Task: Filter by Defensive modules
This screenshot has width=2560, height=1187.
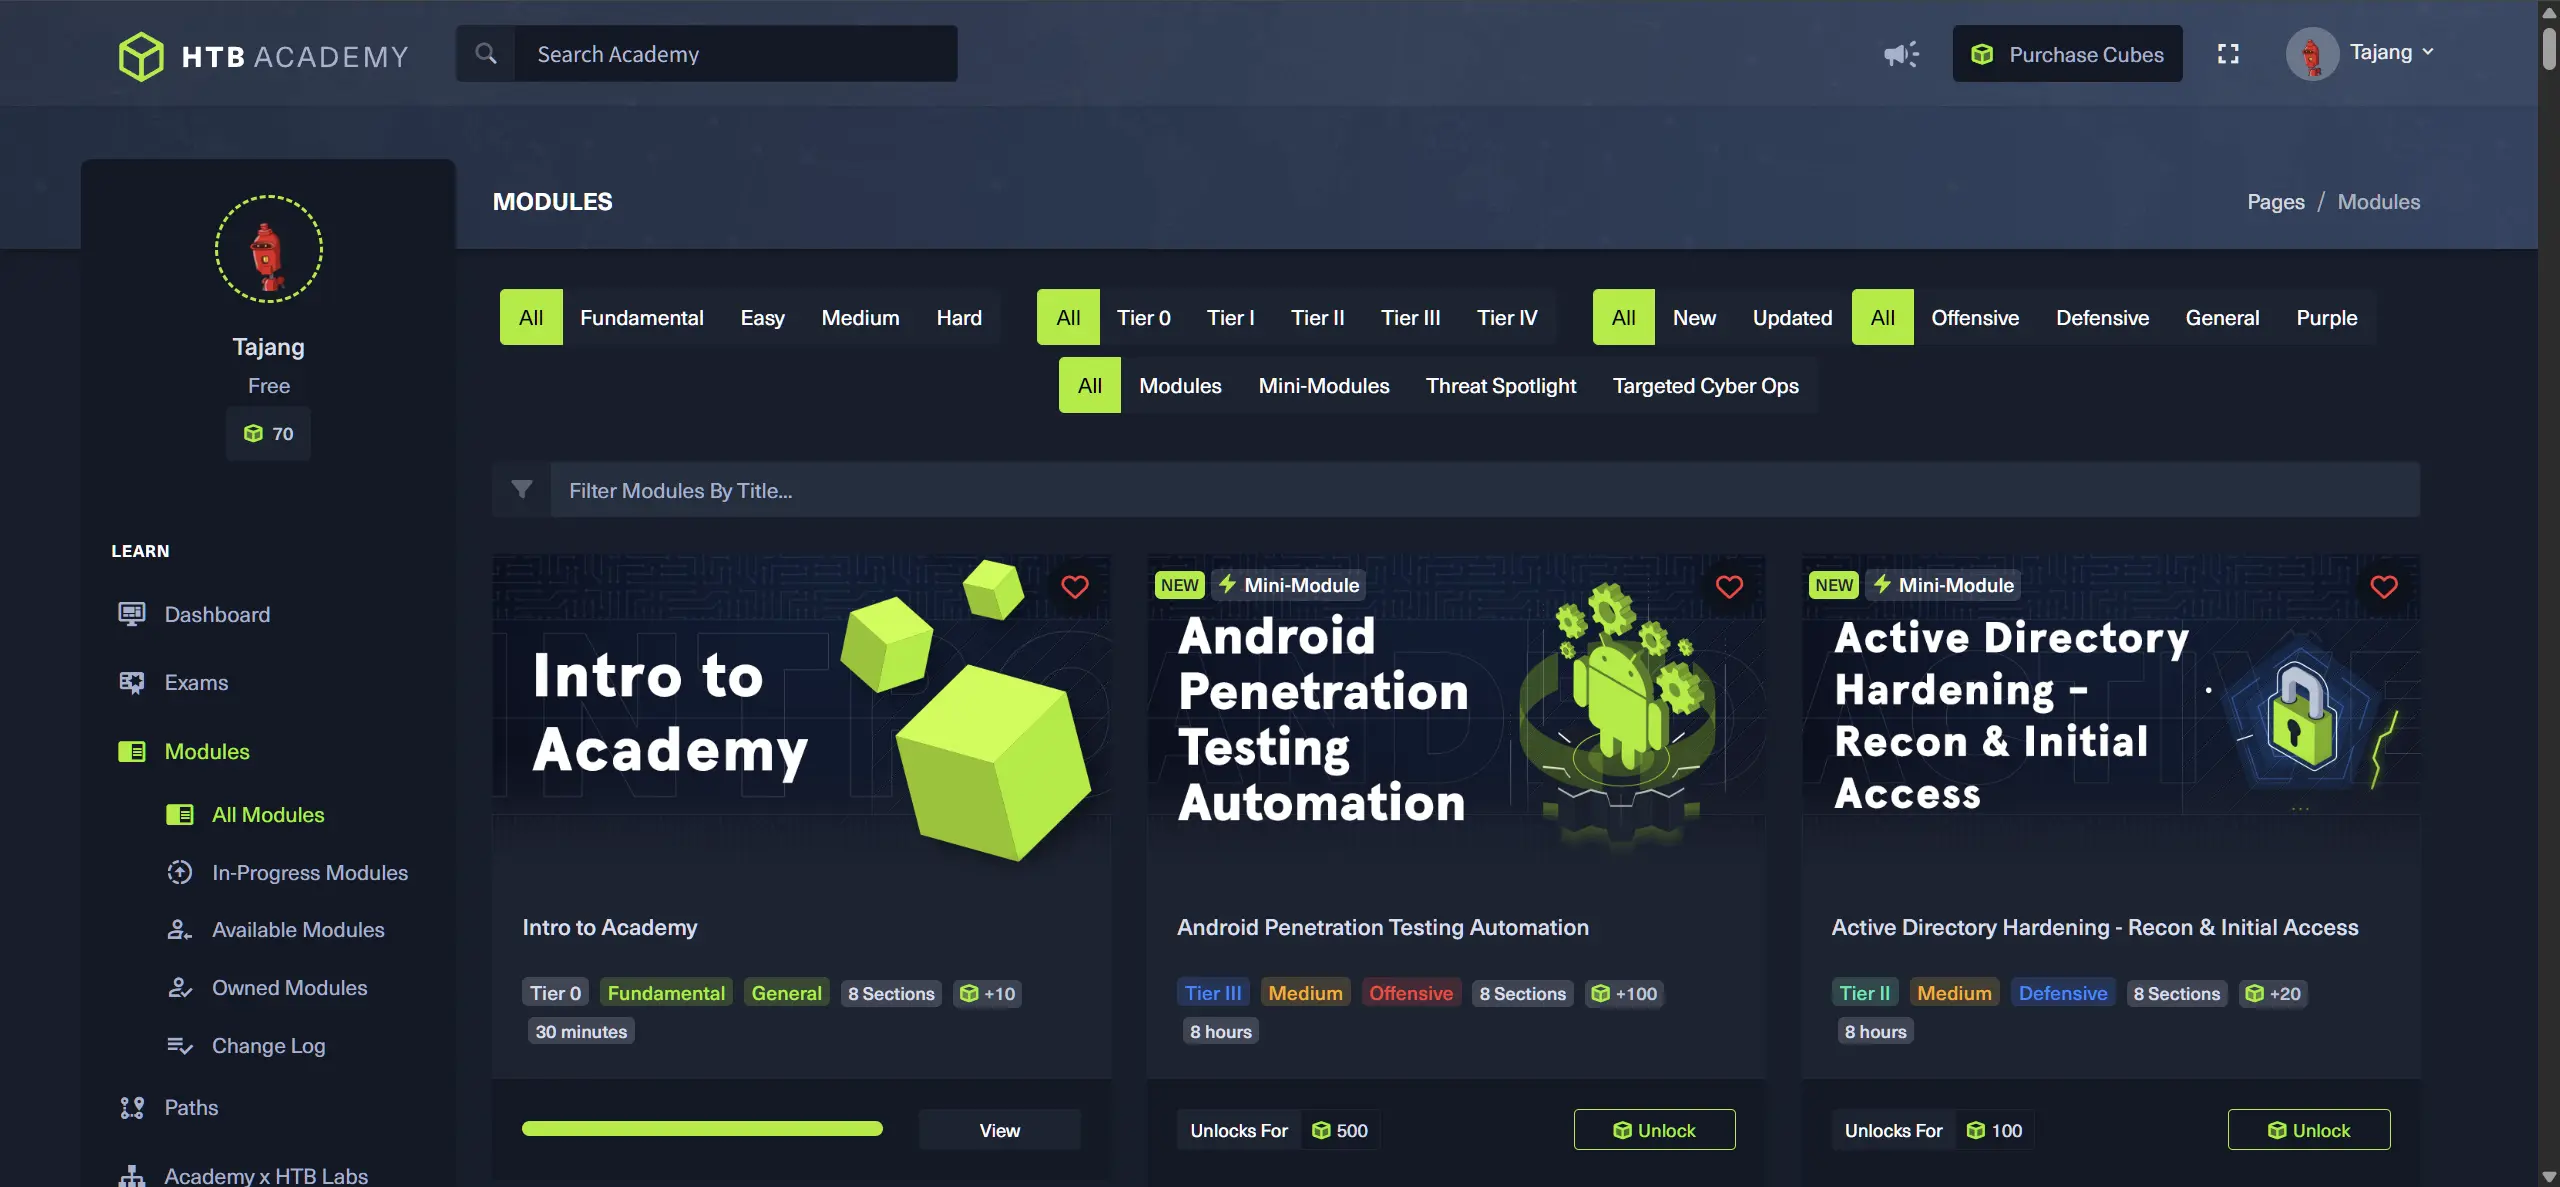Action: pos(2103,317)
